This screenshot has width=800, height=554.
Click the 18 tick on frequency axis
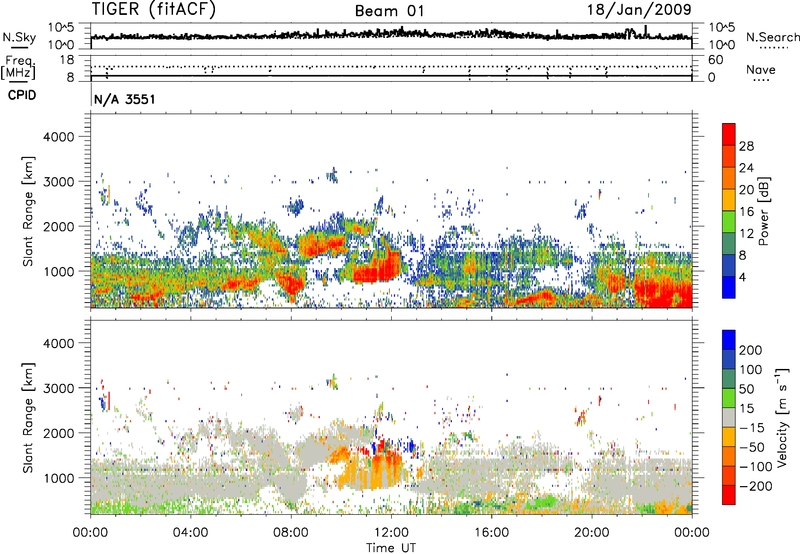pos(67,60)
